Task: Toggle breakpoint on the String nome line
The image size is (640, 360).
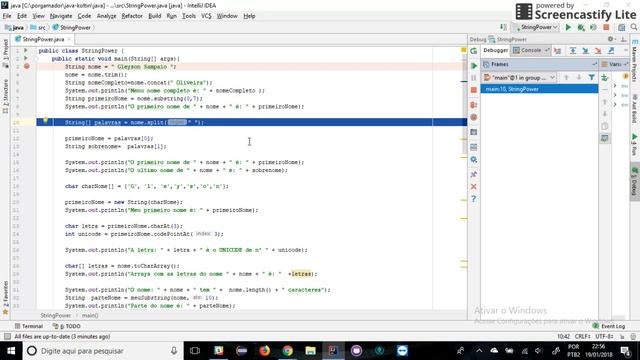Action: coord(27,67)
